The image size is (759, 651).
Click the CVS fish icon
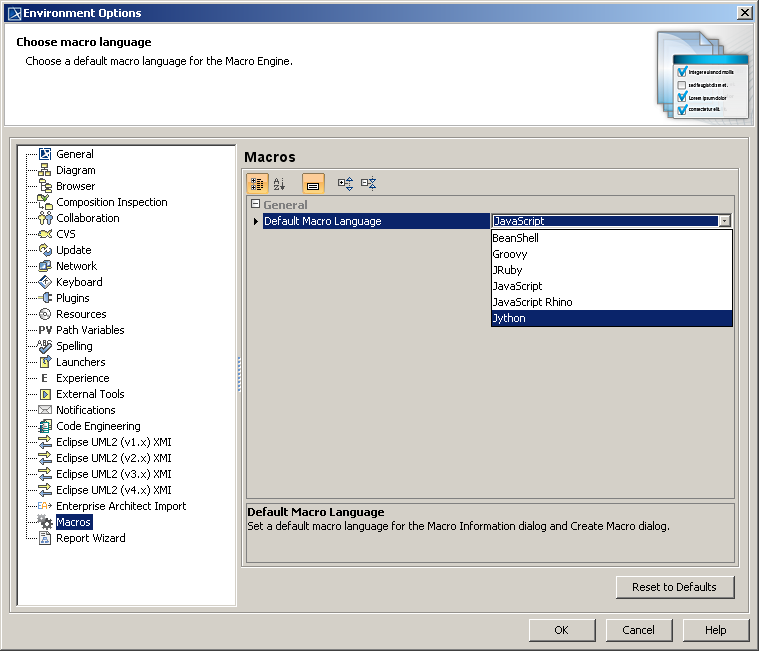click(45, 234)
